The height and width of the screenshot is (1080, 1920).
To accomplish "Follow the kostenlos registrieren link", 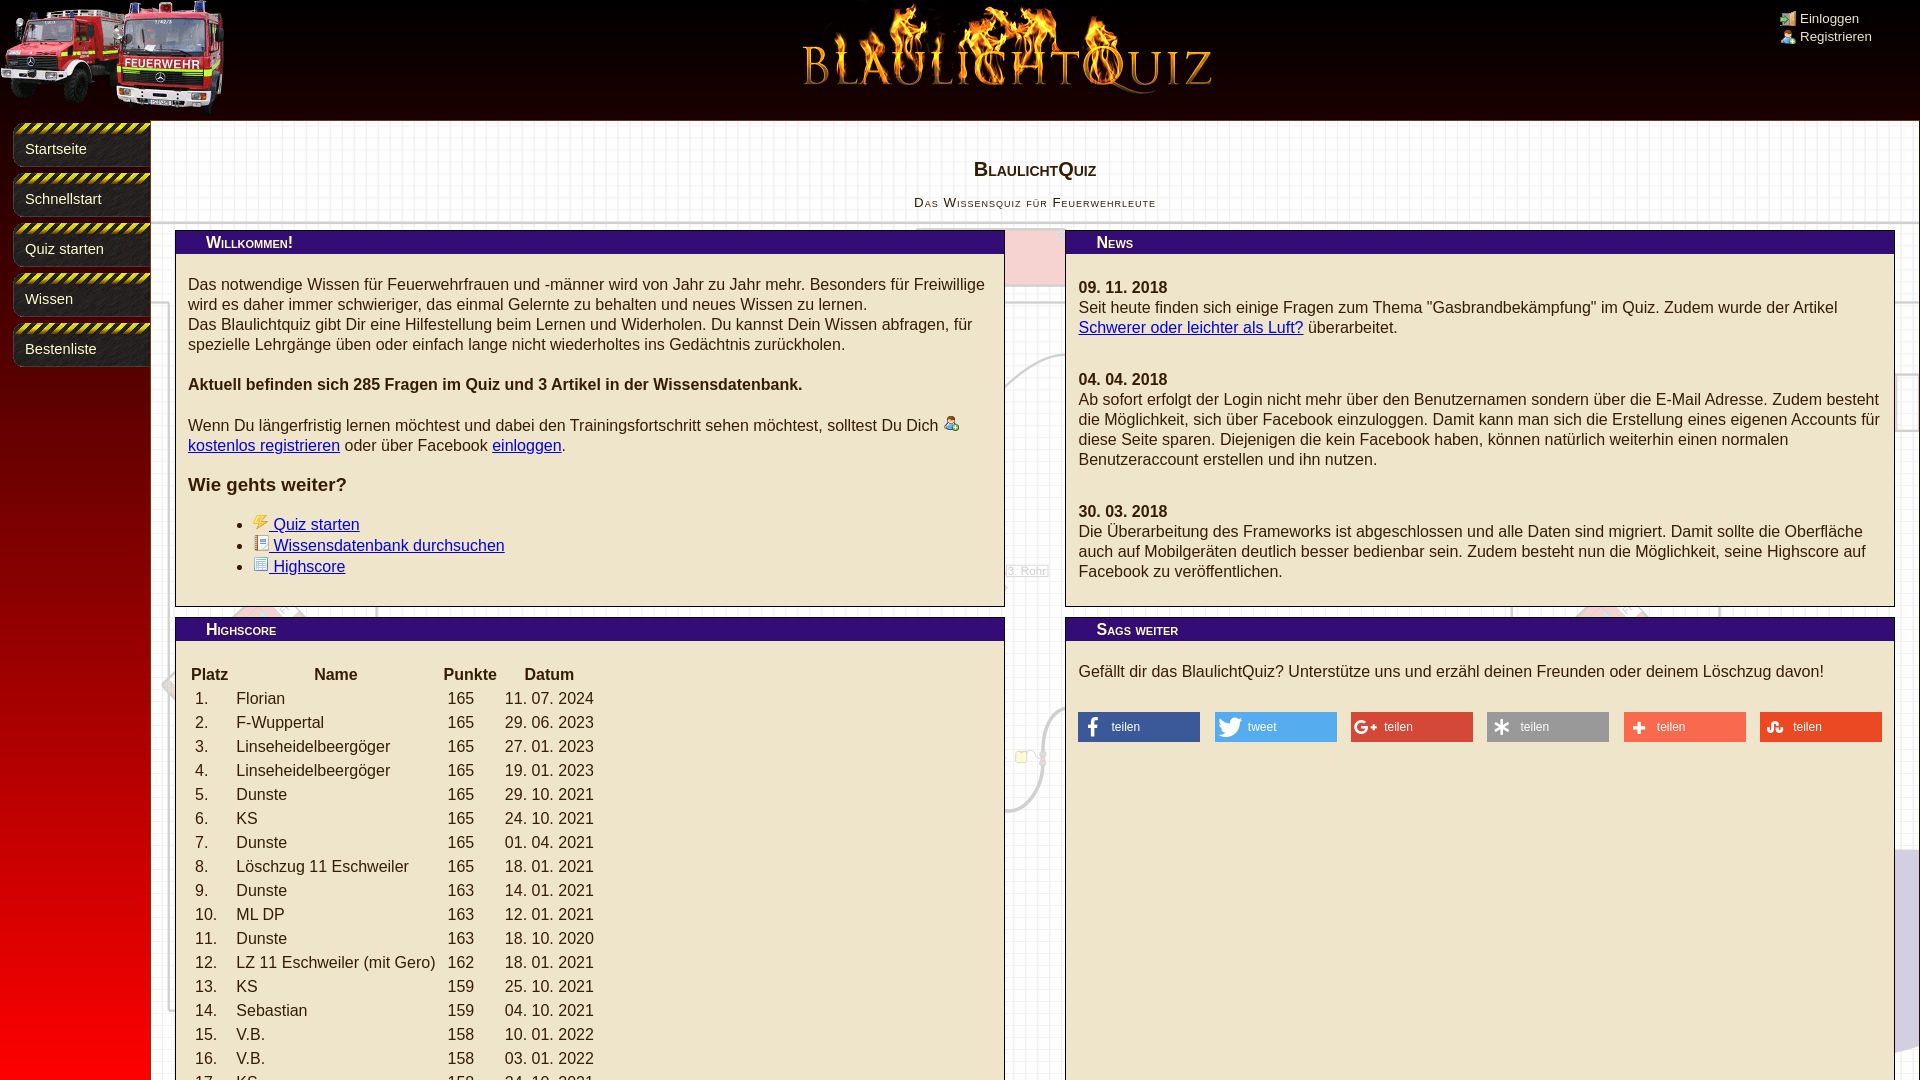I will [264, 446].
